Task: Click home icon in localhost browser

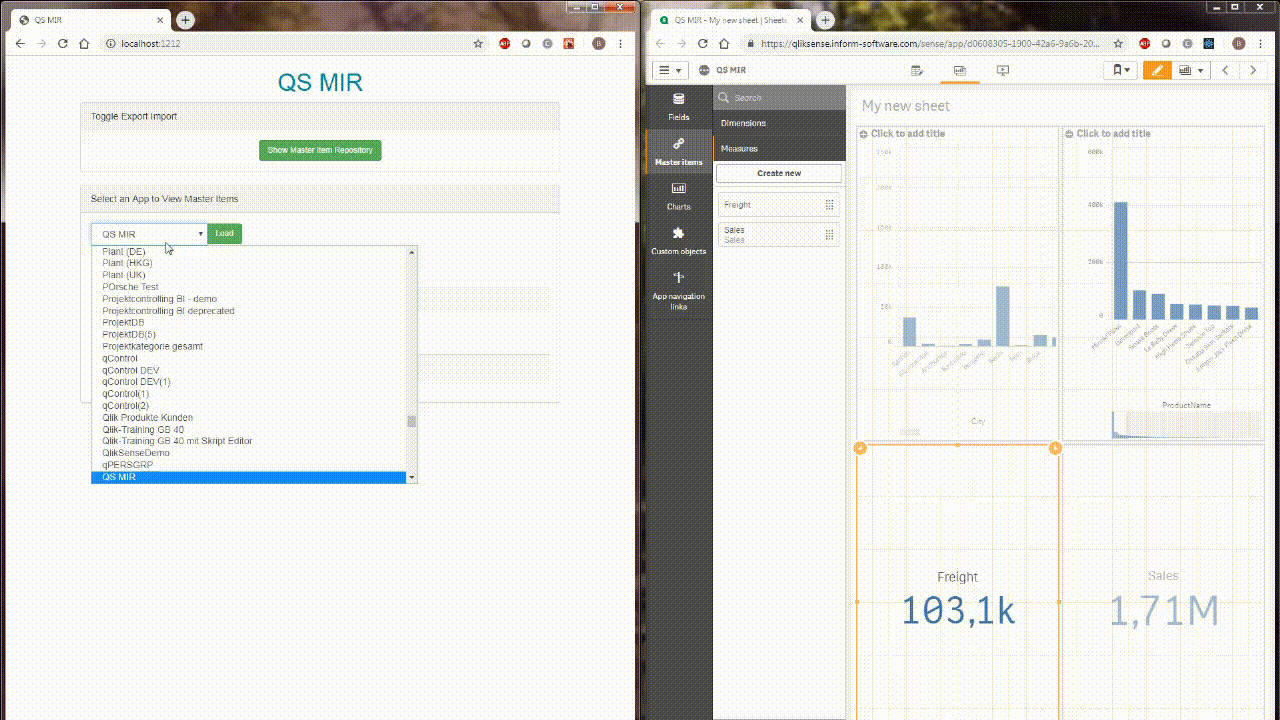Action: coord(84,44)
